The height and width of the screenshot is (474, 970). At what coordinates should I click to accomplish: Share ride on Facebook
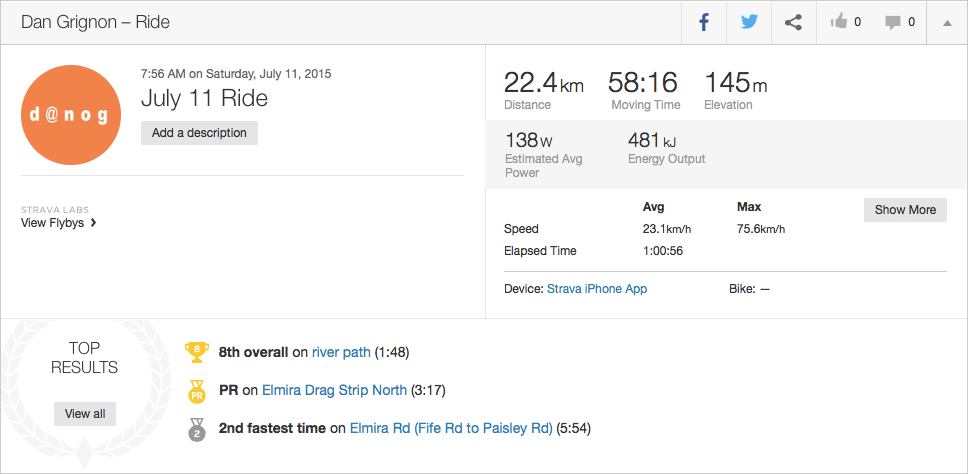pos(704,22)
